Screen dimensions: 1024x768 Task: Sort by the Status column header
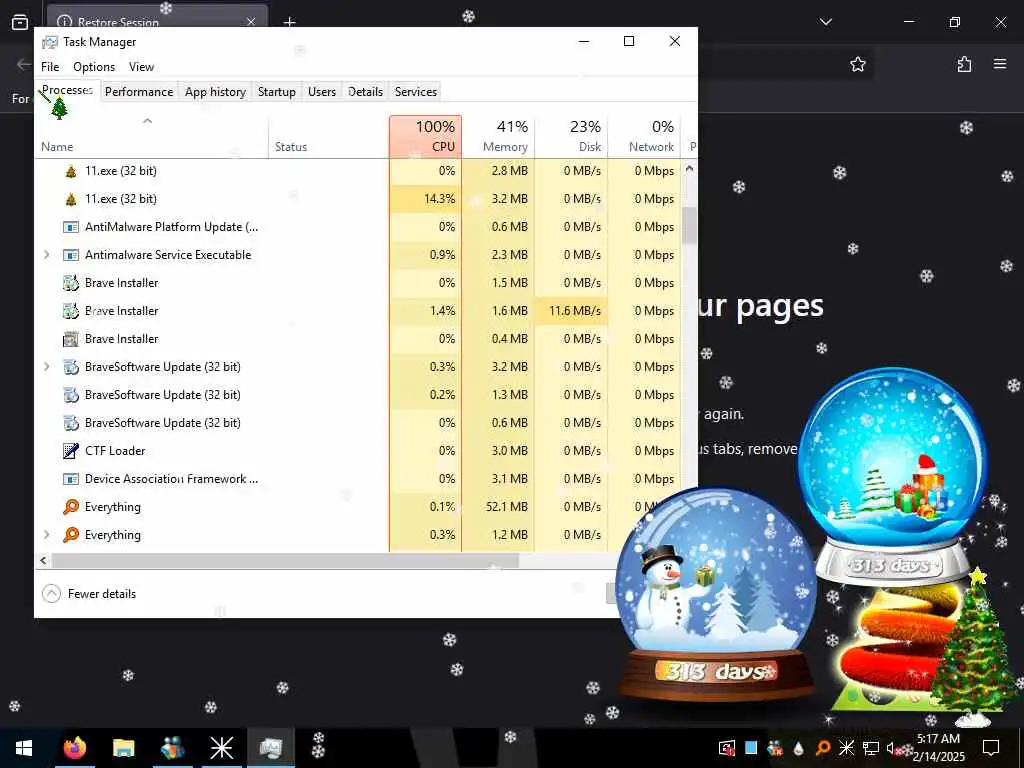pyautogui.click(x=328, y=136)
